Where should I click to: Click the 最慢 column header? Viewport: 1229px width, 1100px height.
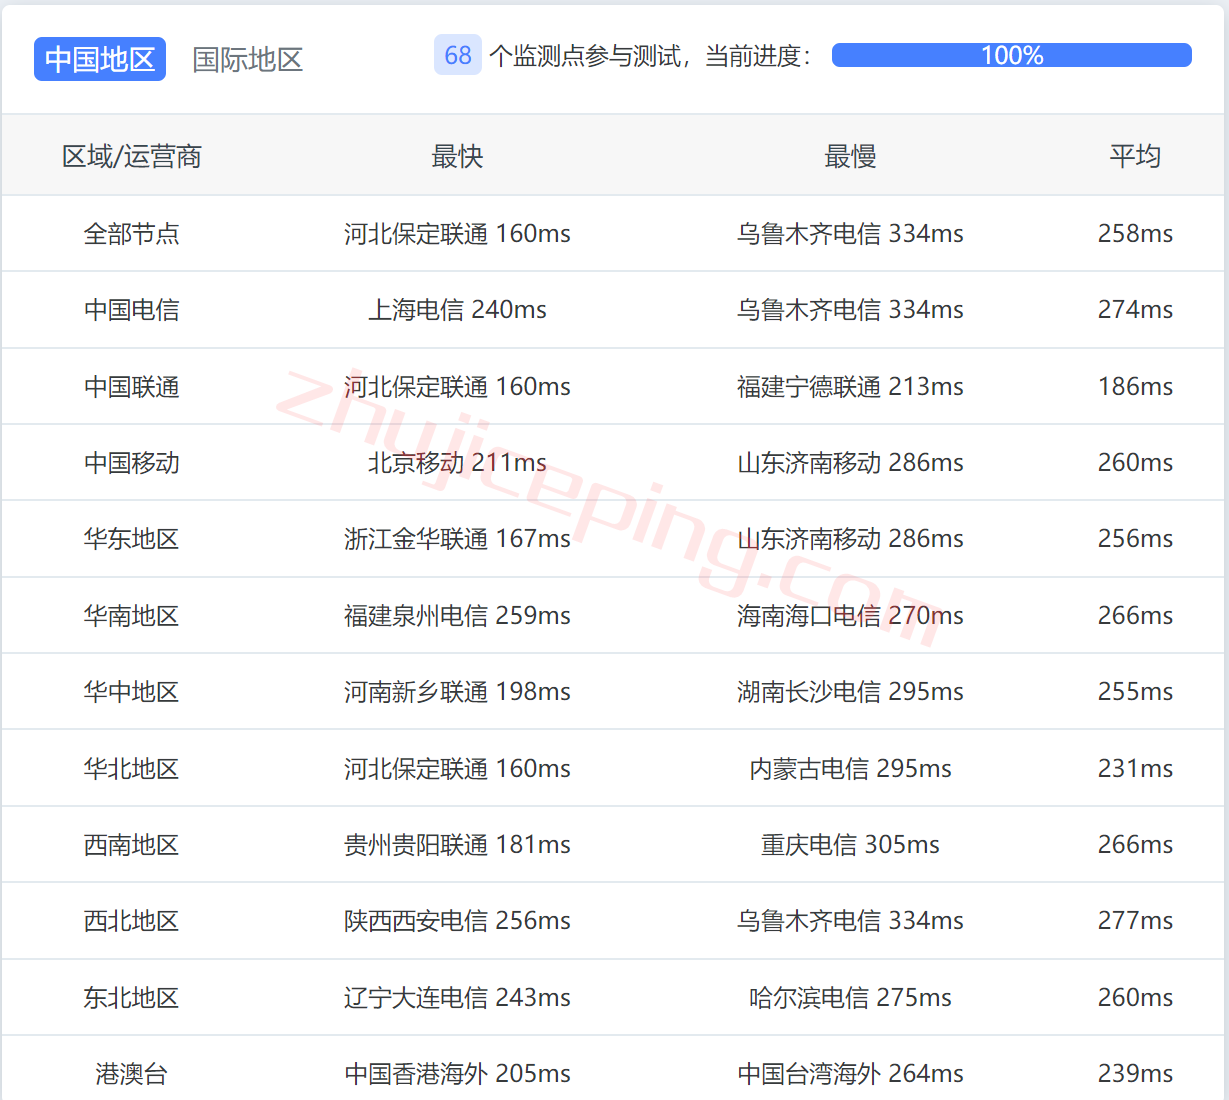point(850,156)
